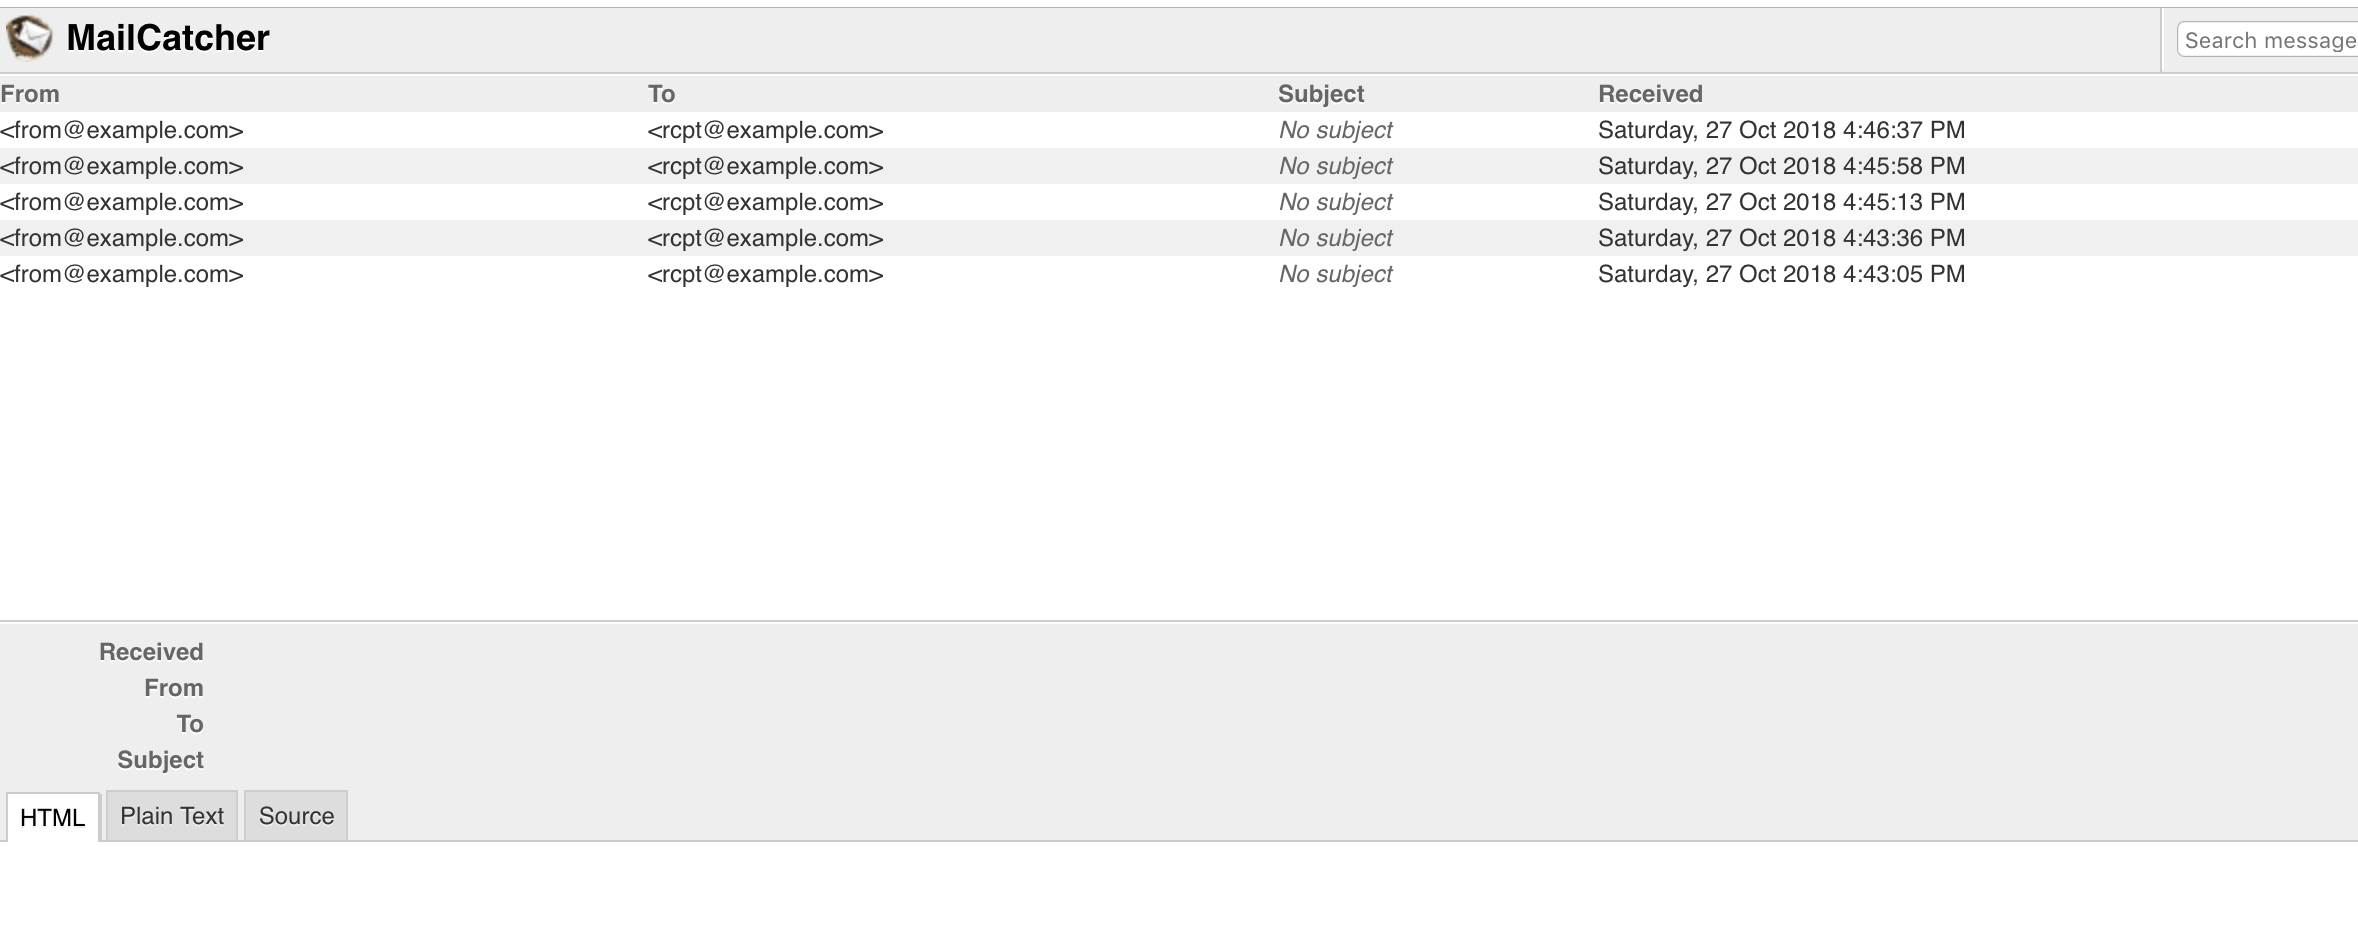Click the MailCatcher title text
This screenshot has width=2358, height=948.
[x=168, y=38]
